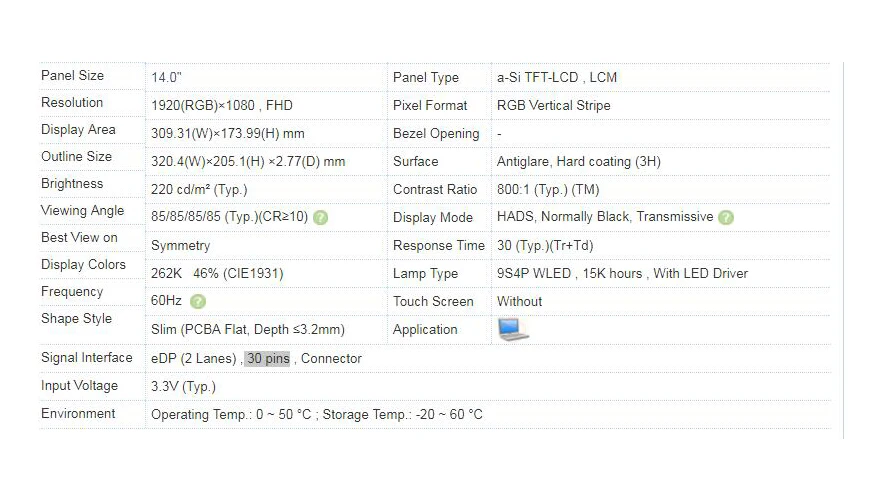
Task: Click the 'Touch Screen' label
Action: pos(433,301)
